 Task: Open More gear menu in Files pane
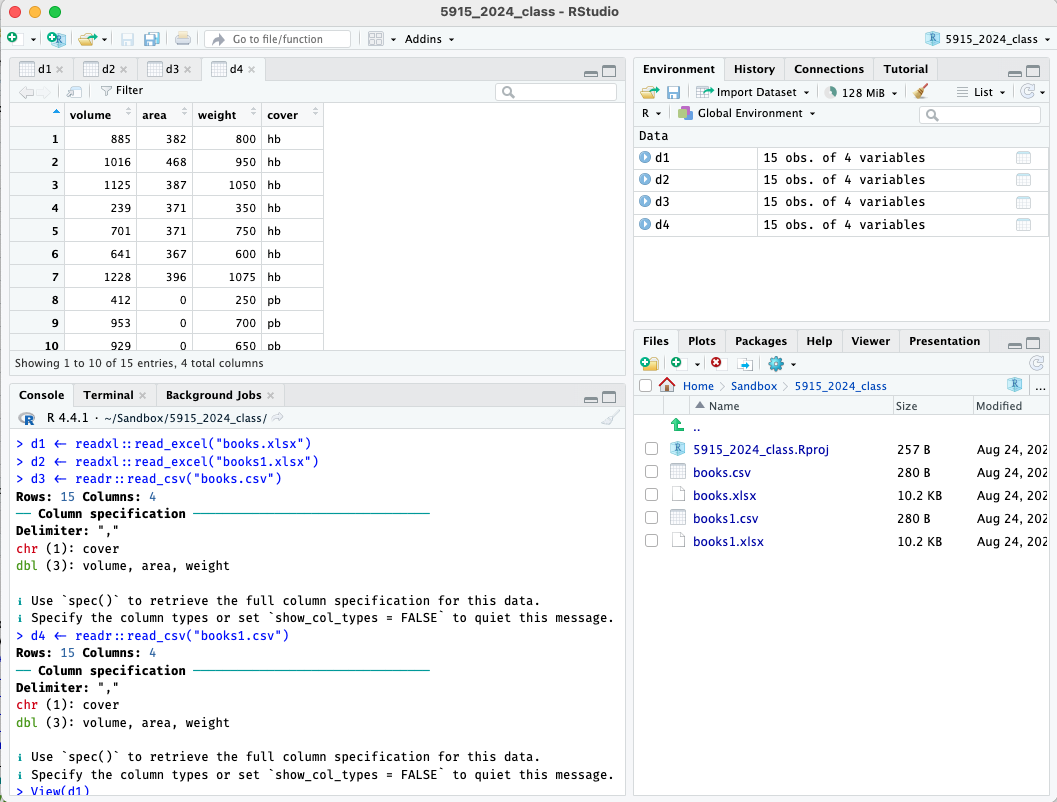[x=782, y=364]
